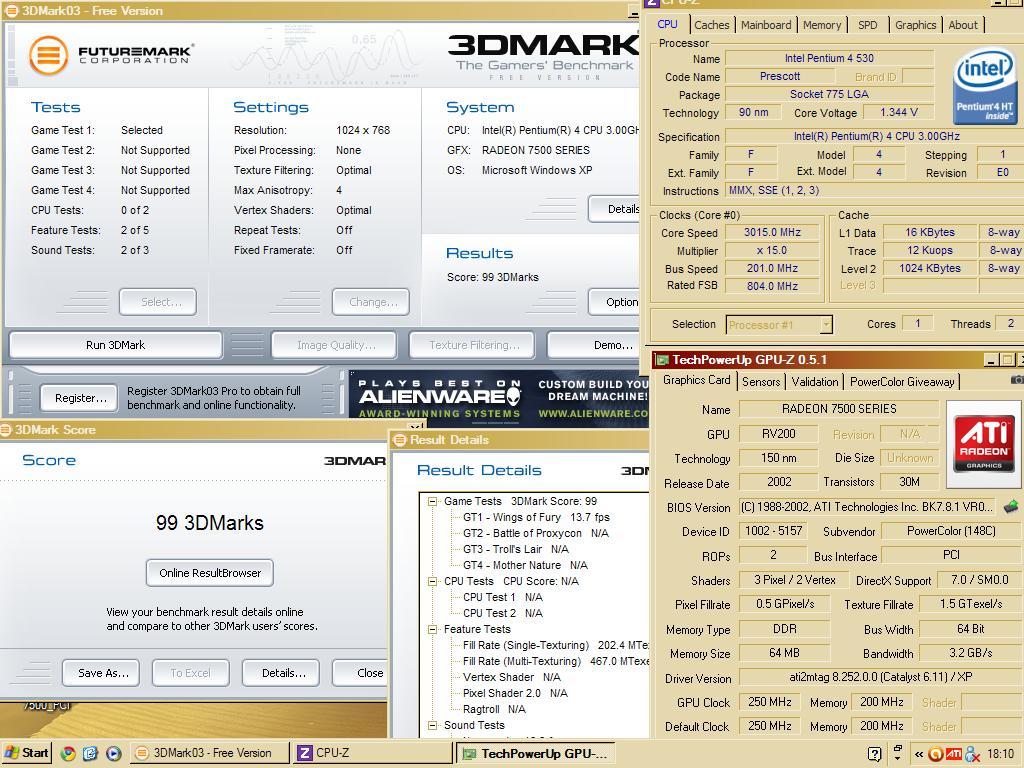
Task: Open the CPU-Z Graphics tab
Action: [915, 25]
